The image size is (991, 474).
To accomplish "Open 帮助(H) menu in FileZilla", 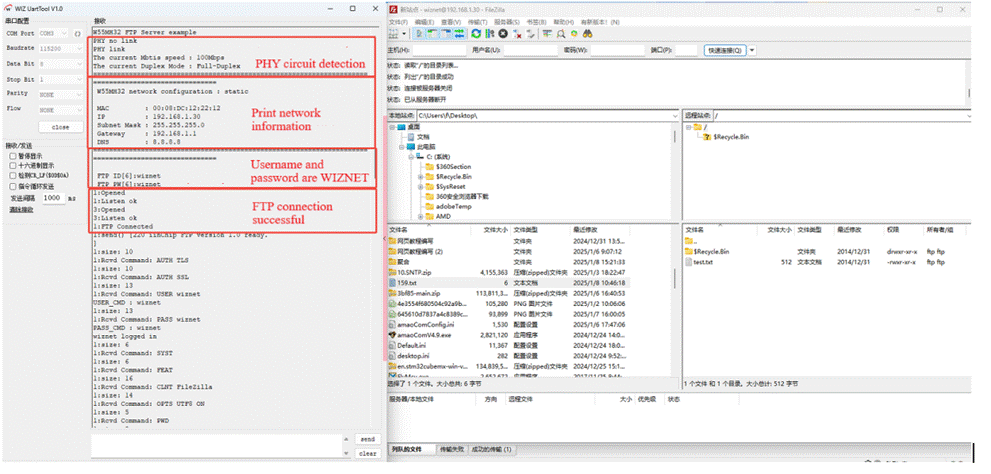I will point(563,21).
